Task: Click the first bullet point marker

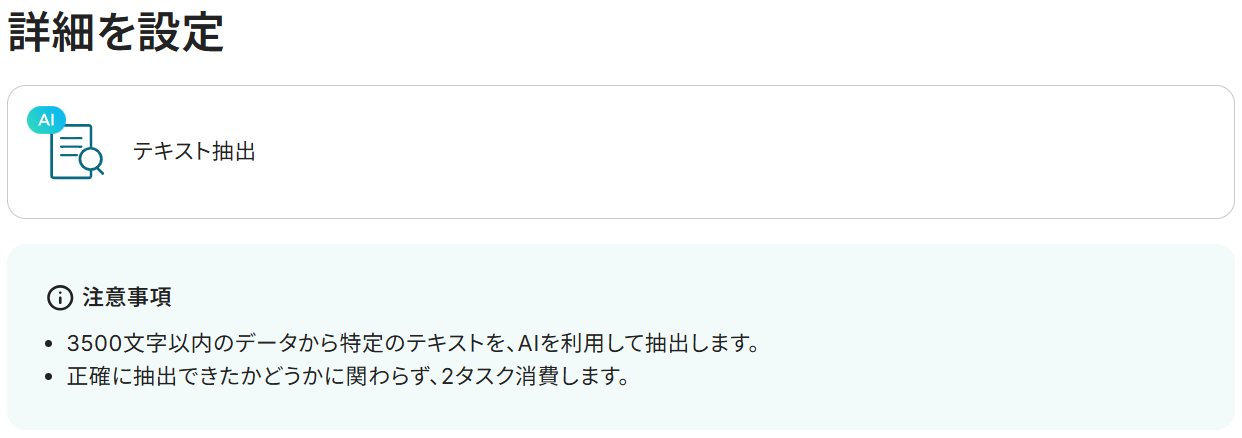Action: click(x=50, y=345)
